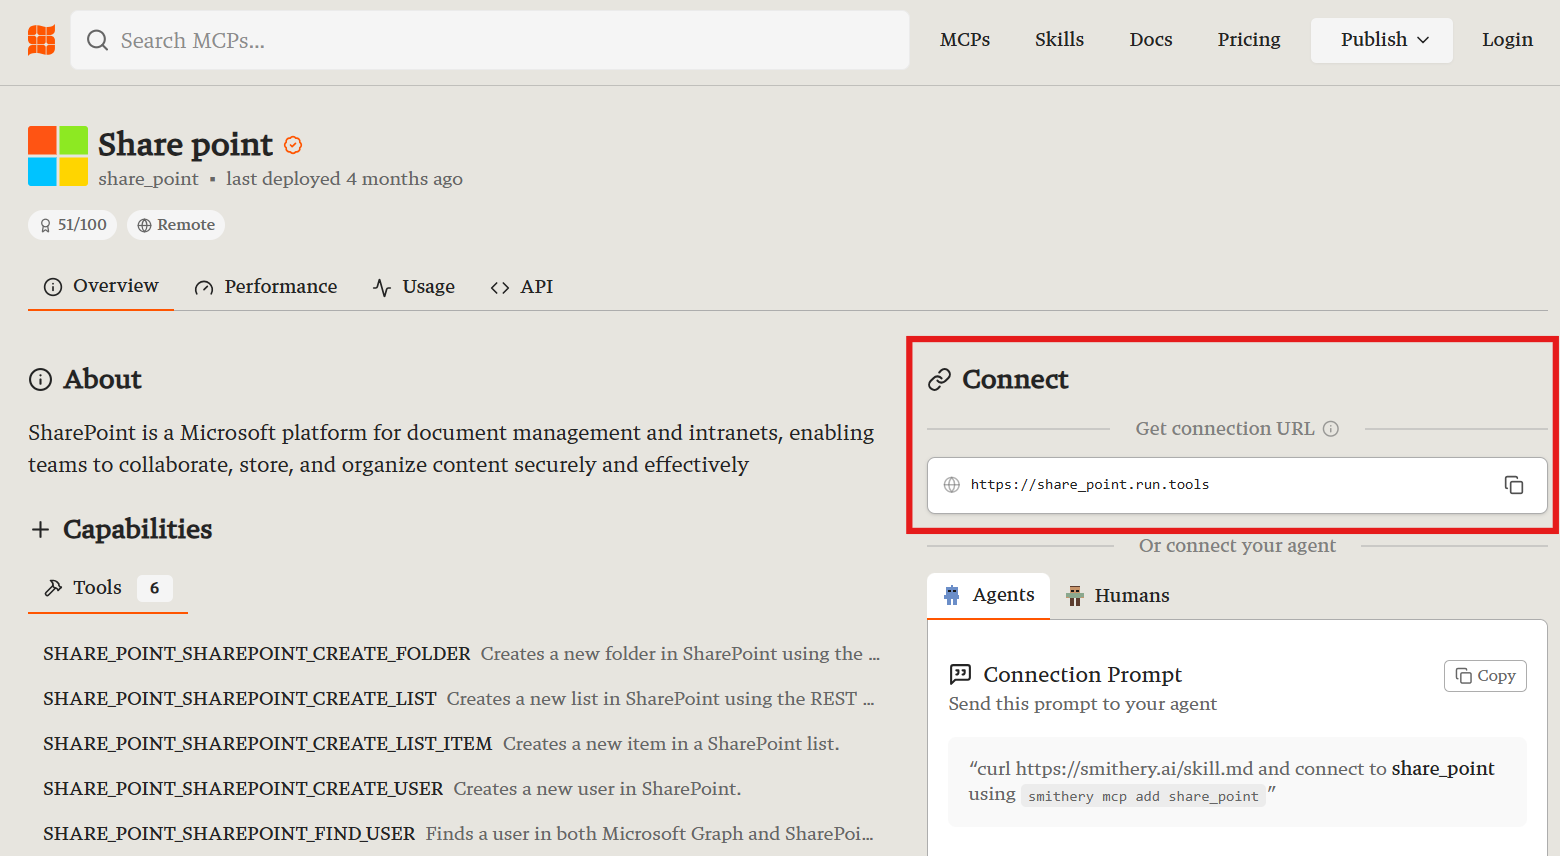
Task: Select the API tab
Action: point(522,287)
